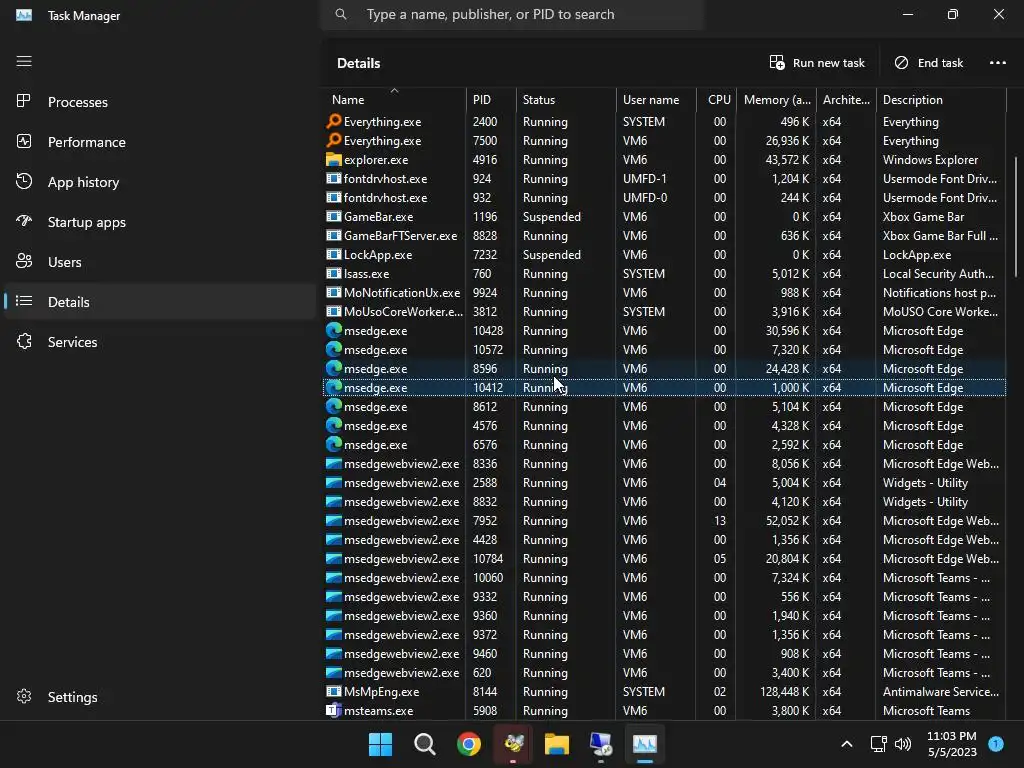Select the GameBar.exe row
The height and width of the screenshot is (768, 1024).
(664, 217)
